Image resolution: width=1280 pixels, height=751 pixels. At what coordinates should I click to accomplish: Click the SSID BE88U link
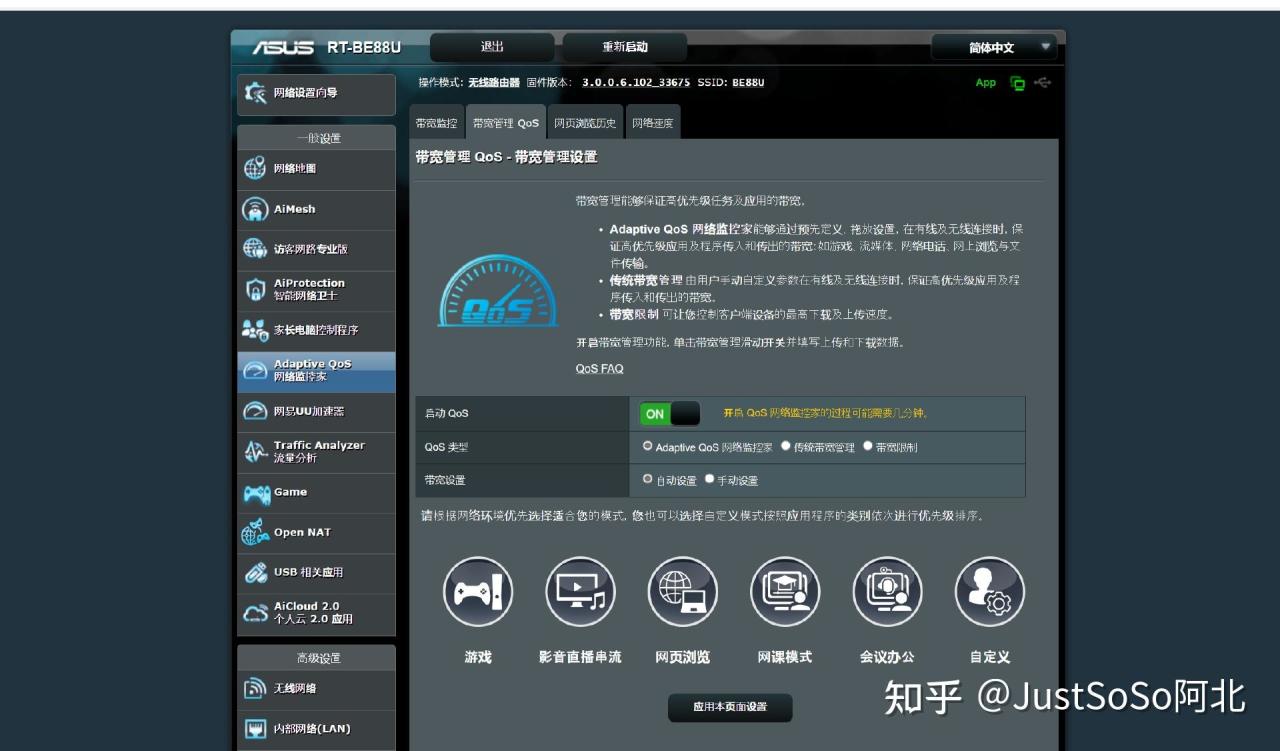[748, 83]
